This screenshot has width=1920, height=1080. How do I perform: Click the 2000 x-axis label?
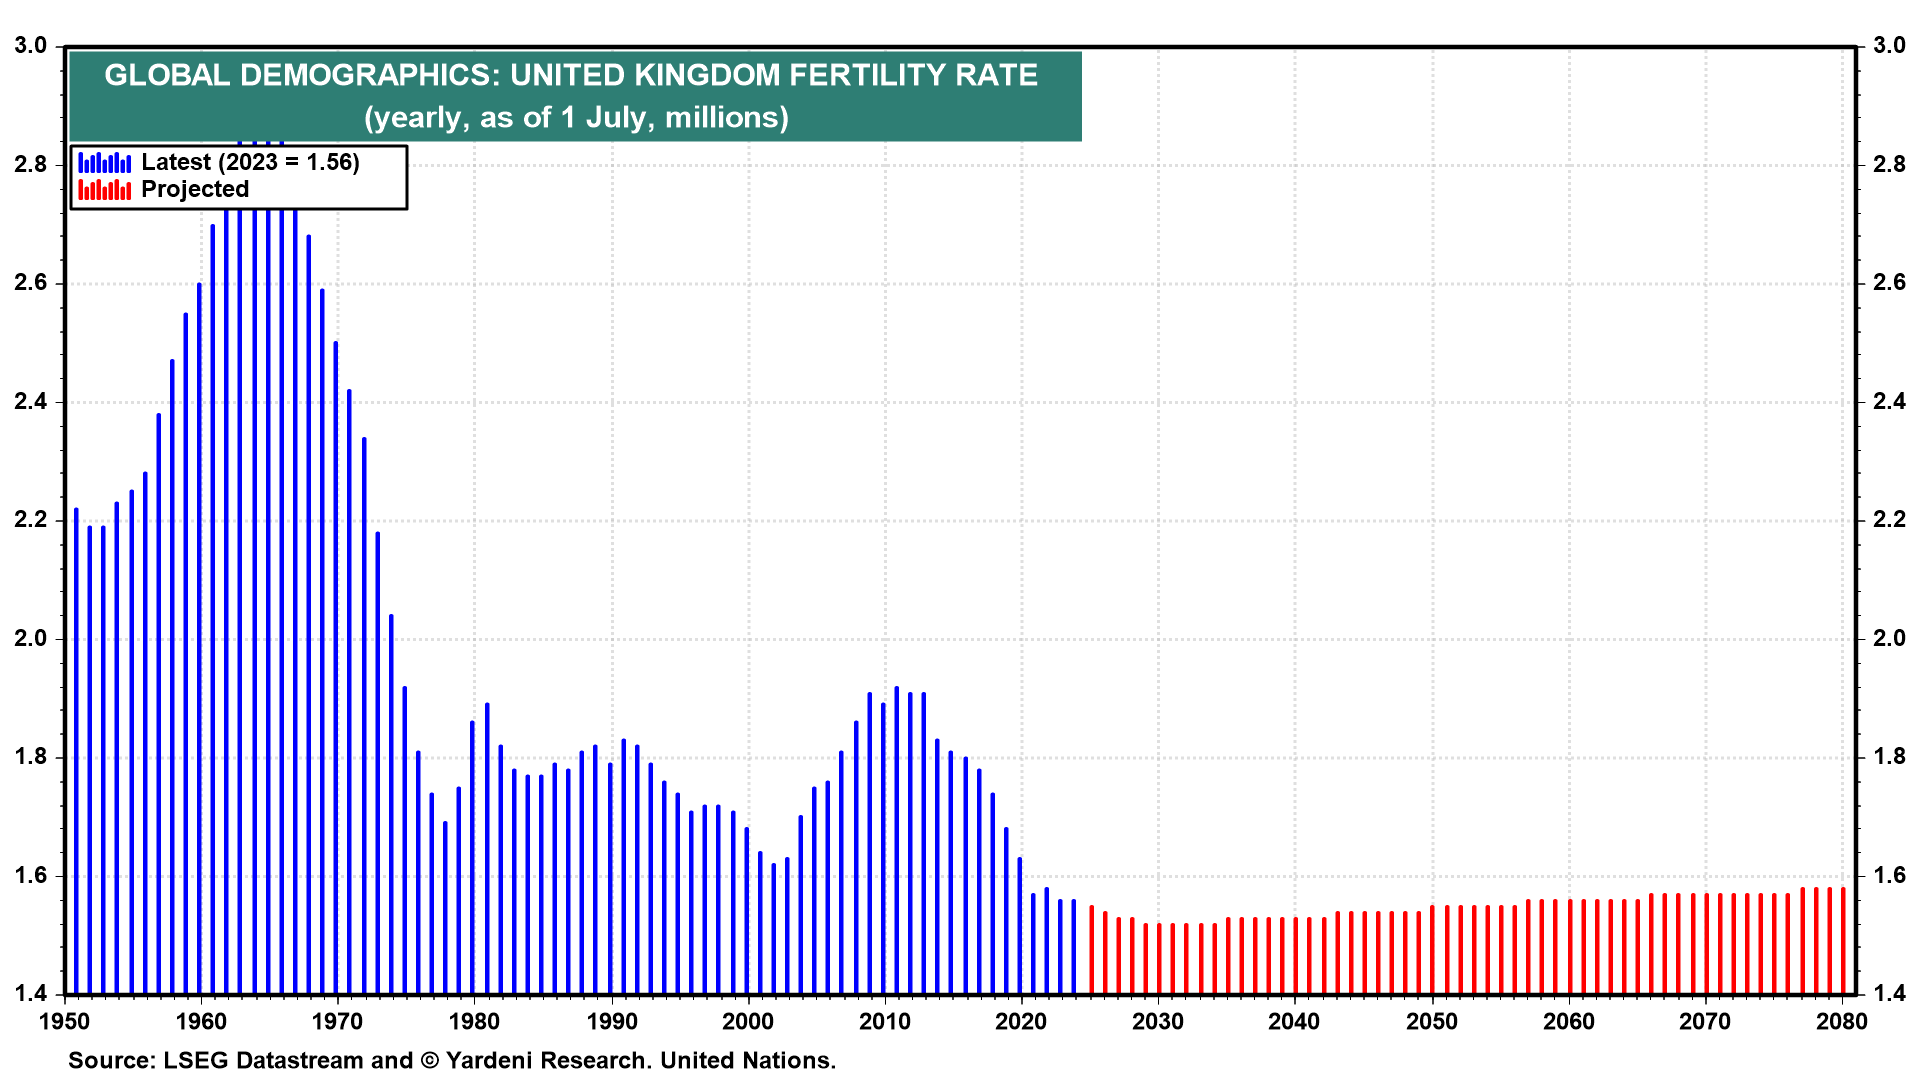[748, 1022]
